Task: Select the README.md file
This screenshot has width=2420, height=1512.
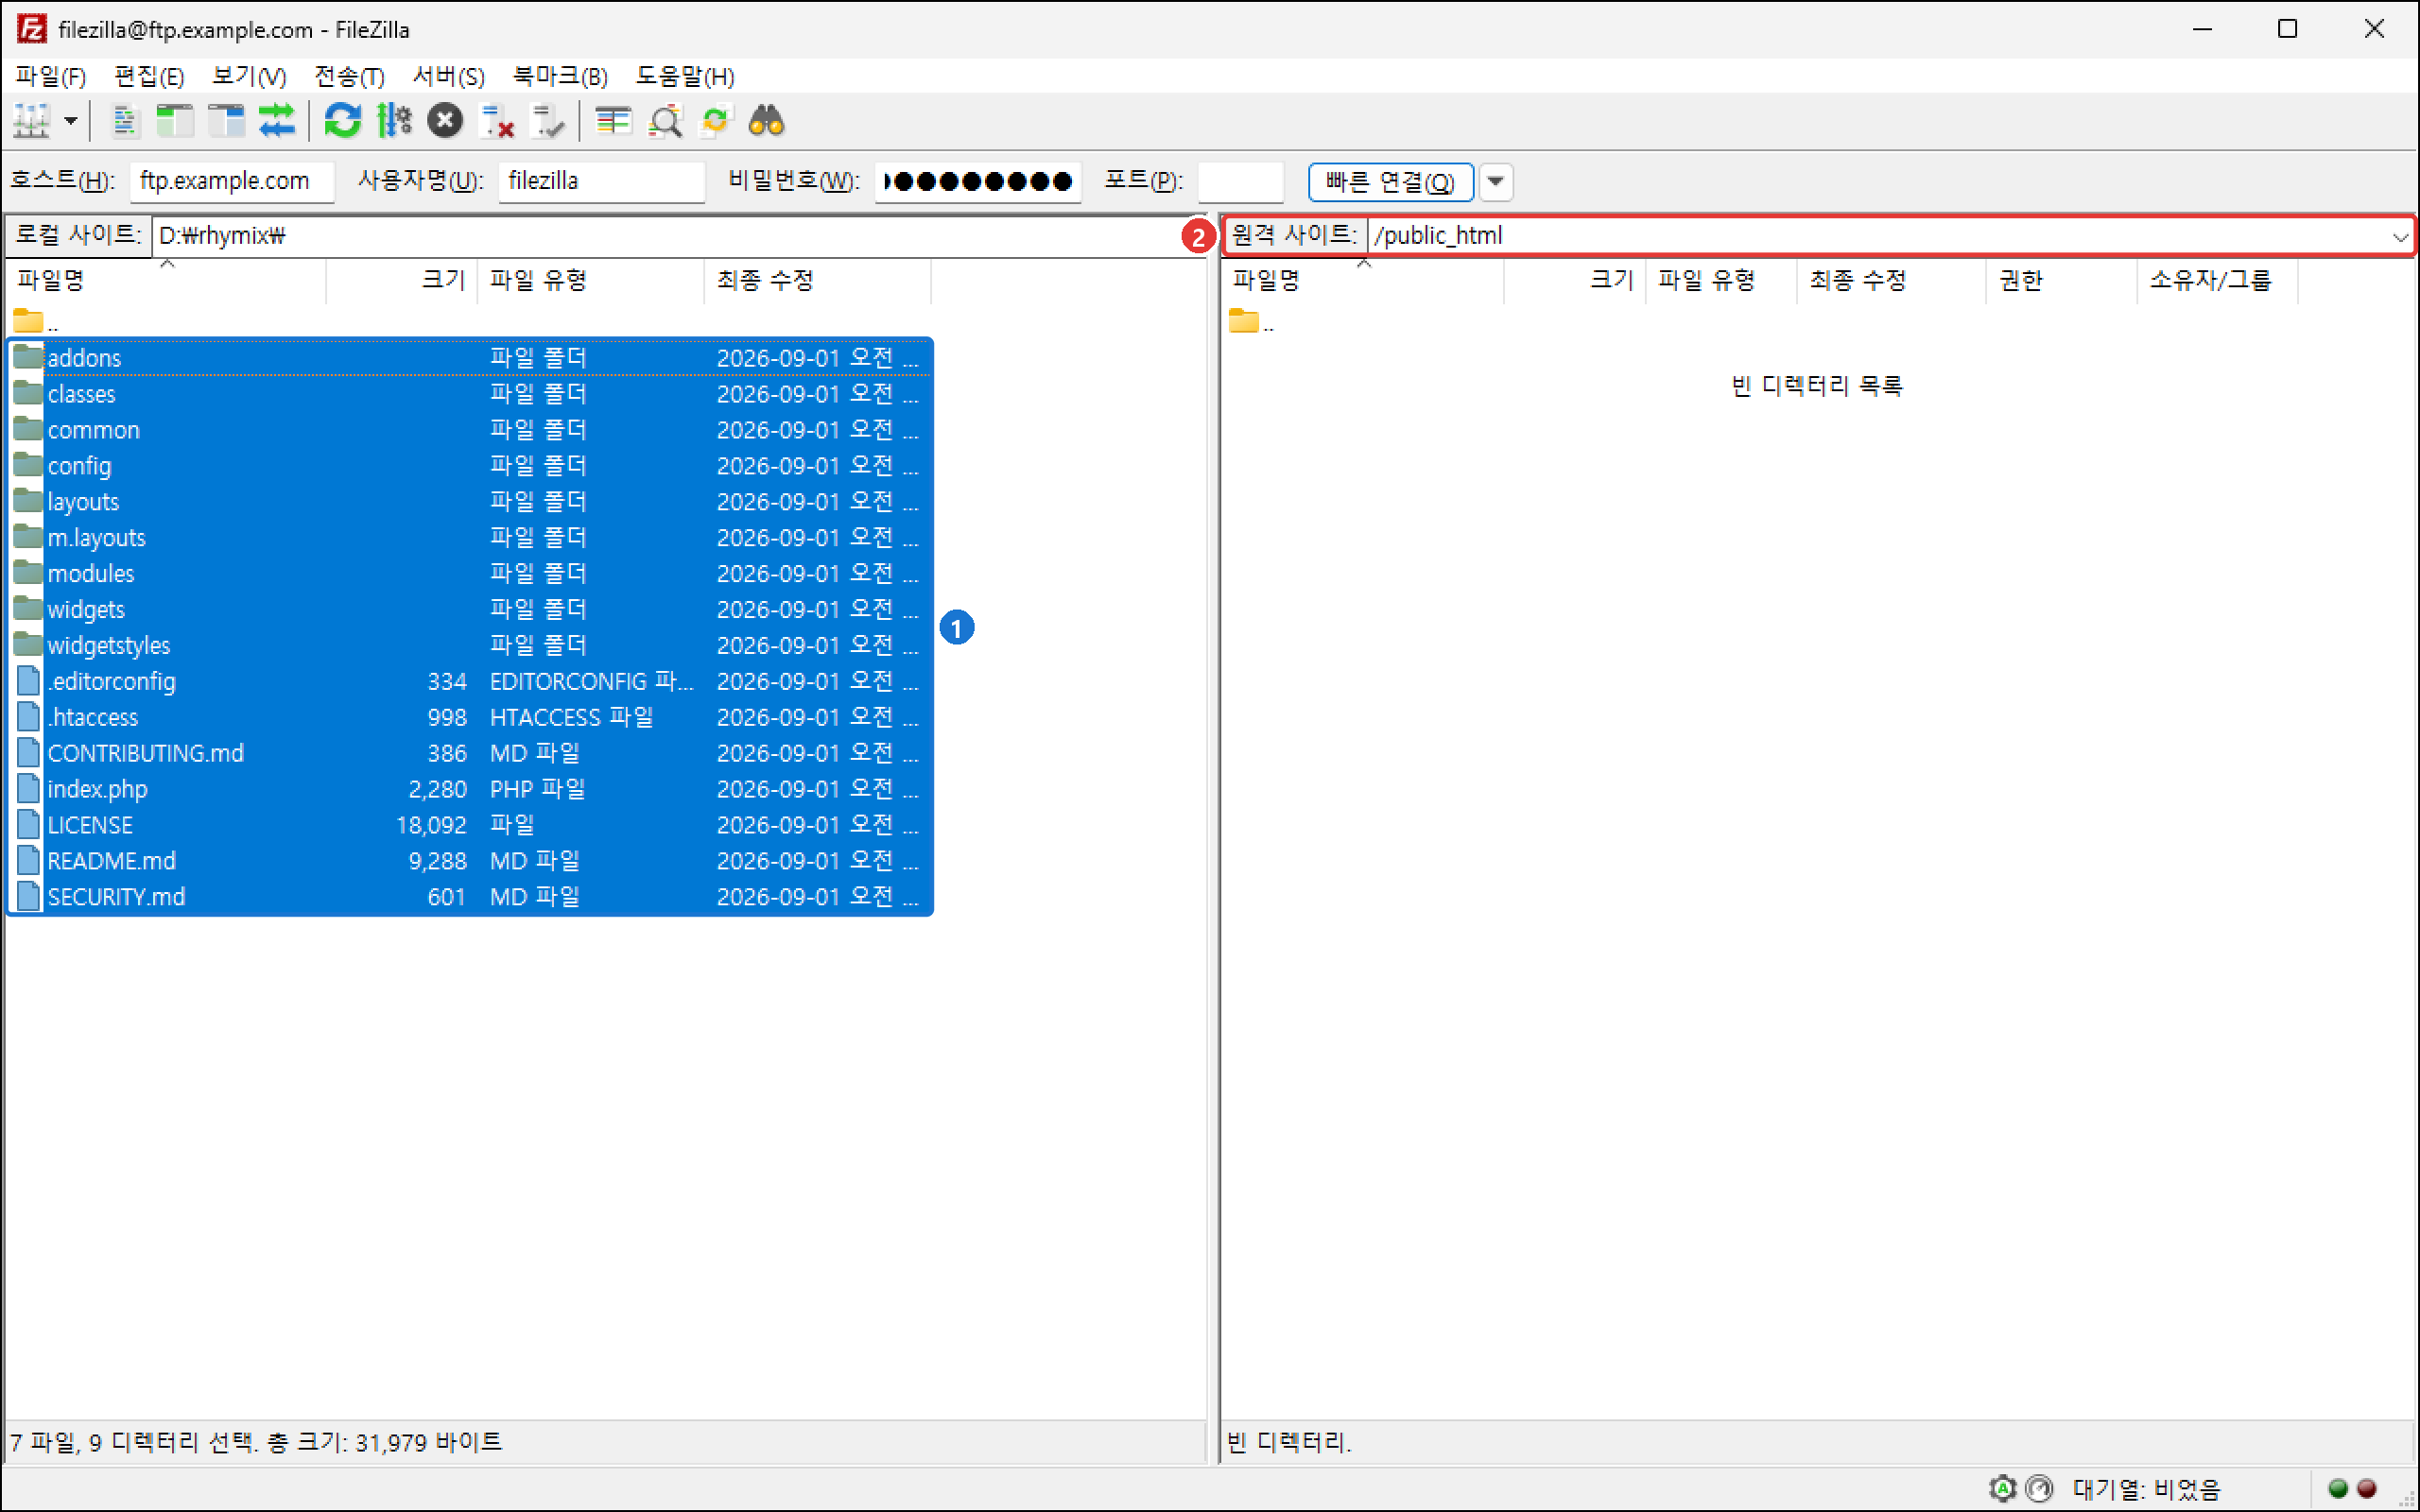Action: 470,862
